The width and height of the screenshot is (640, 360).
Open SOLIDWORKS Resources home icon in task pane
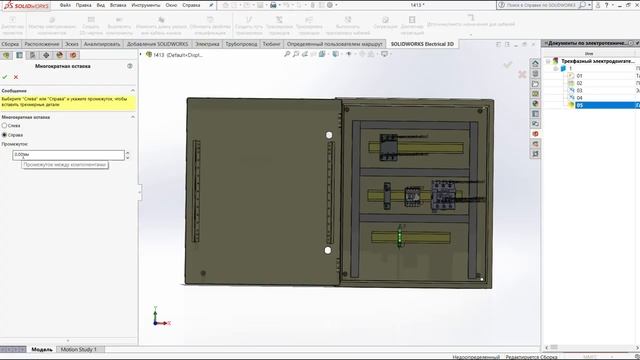535,63
